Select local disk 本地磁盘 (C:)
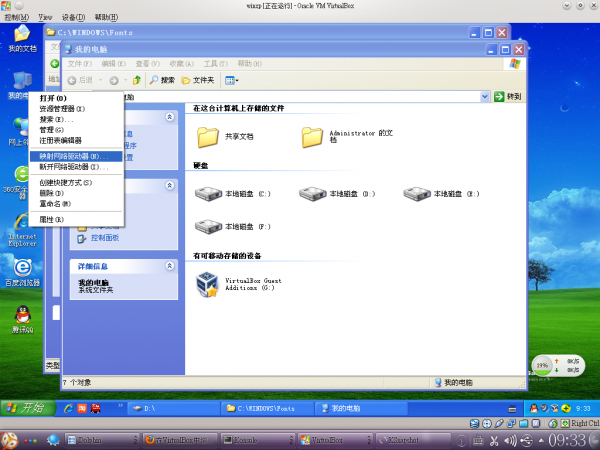The height and width of the screenshot is (450, 600). point(233,194)
